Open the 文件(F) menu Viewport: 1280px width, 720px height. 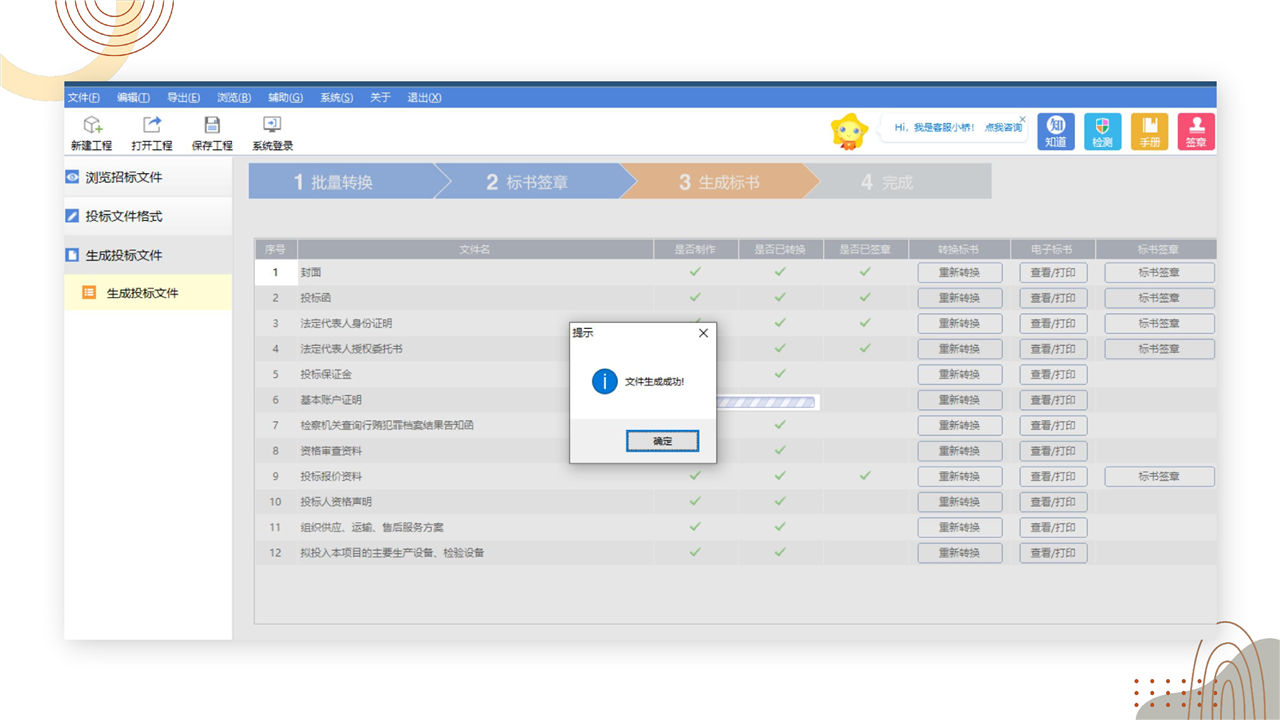point(83,98)
